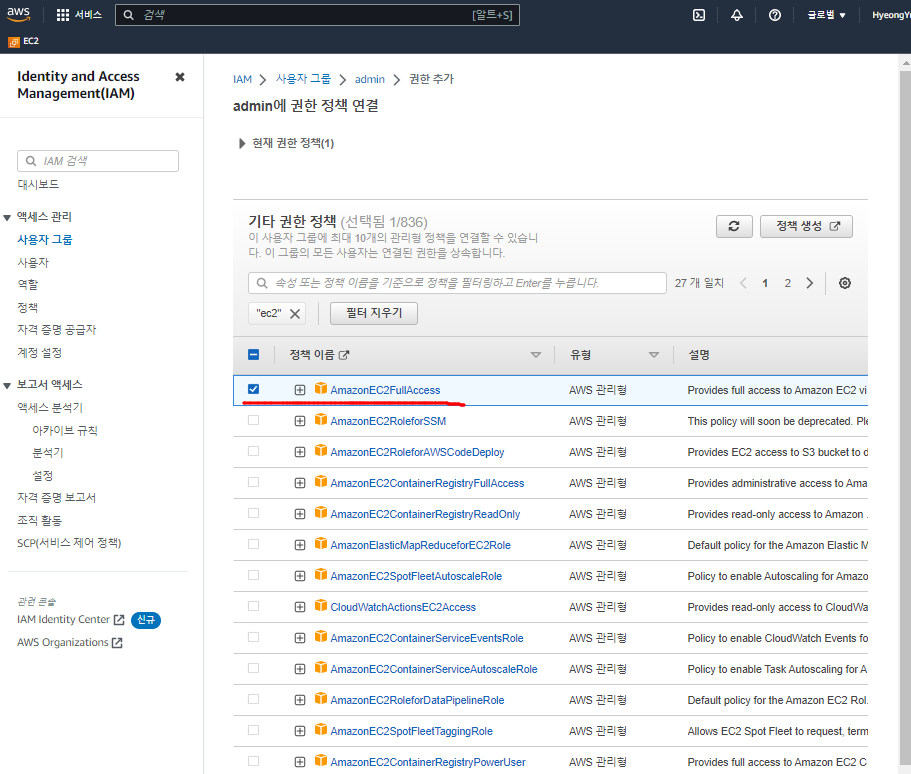Screen dimensions: 911x774
Task: Open the 글로벌 region dropdown
Action: [x=826, y=15]
